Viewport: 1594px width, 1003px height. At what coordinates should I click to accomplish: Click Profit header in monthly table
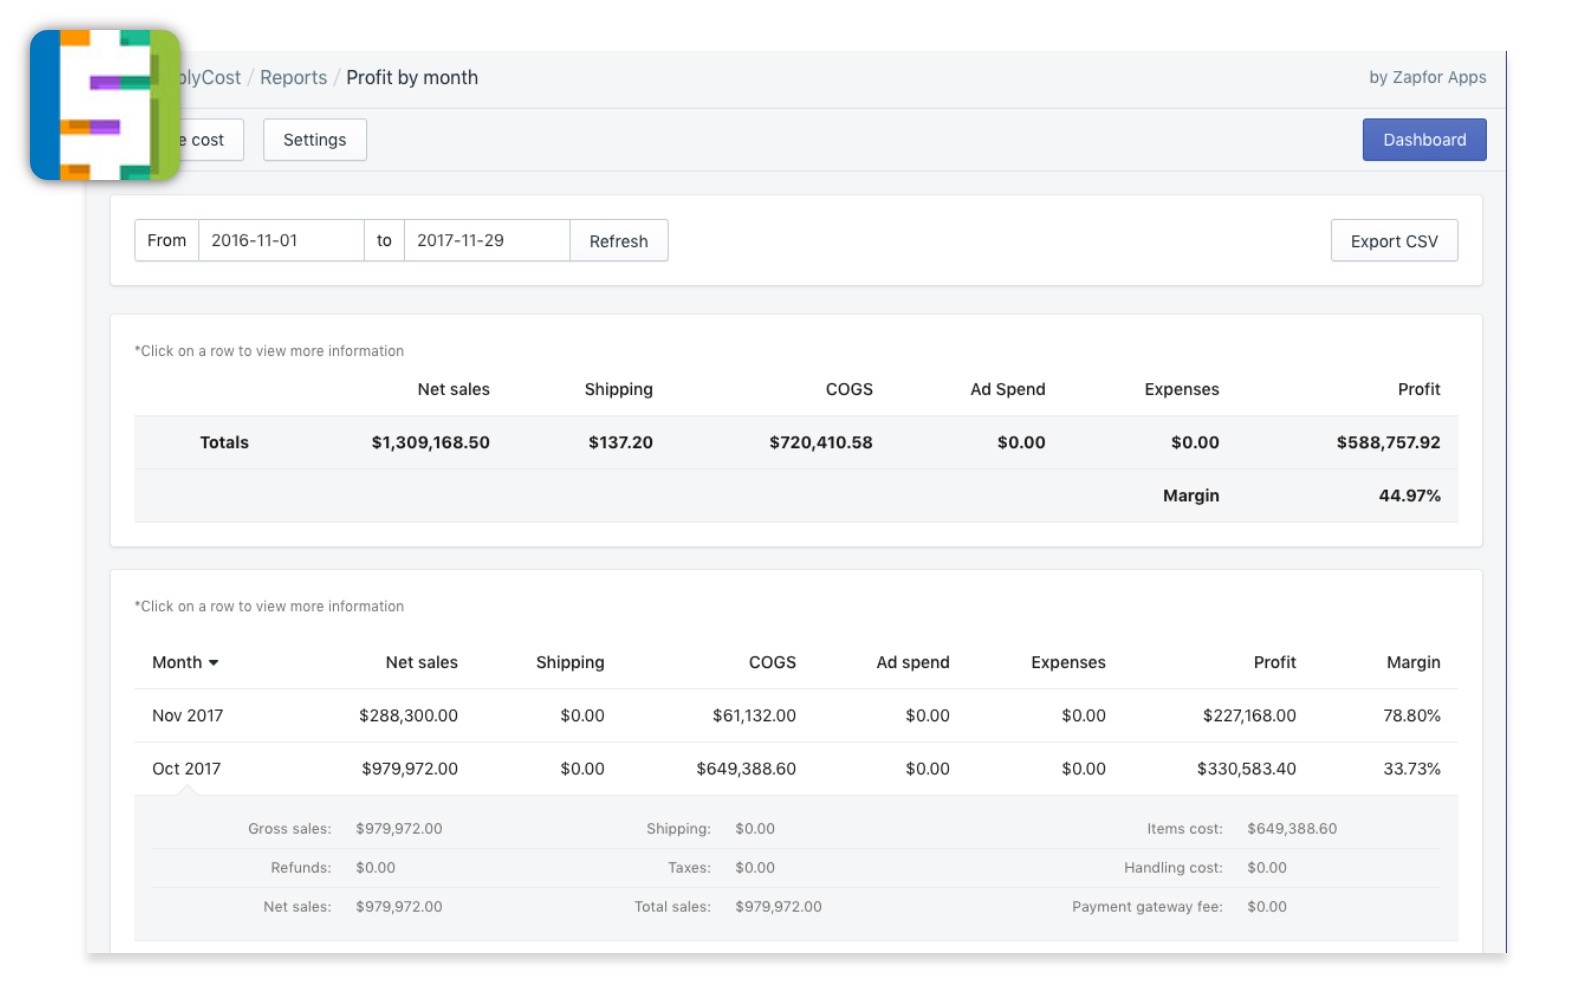click(x=1274, y=663)
